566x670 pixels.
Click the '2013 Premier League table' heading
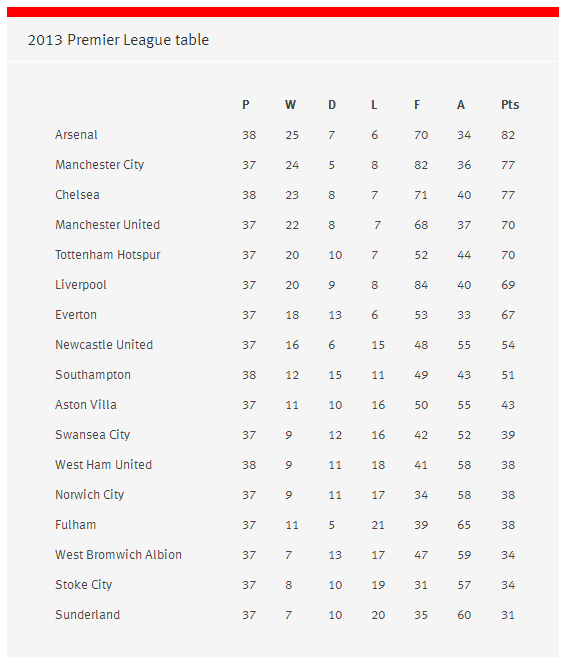pos(118,40)
